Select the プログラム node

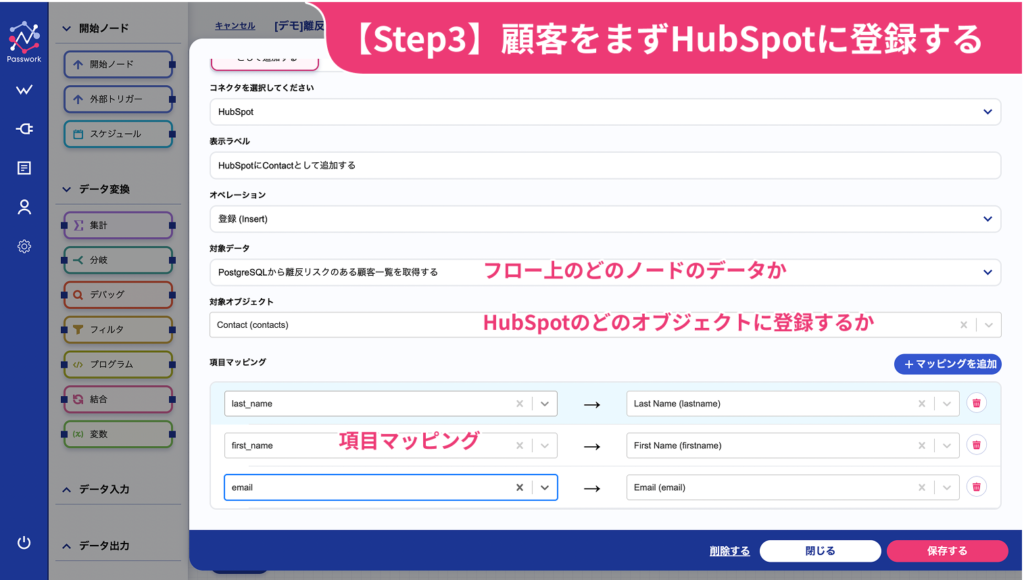click(x=118, y=364)
